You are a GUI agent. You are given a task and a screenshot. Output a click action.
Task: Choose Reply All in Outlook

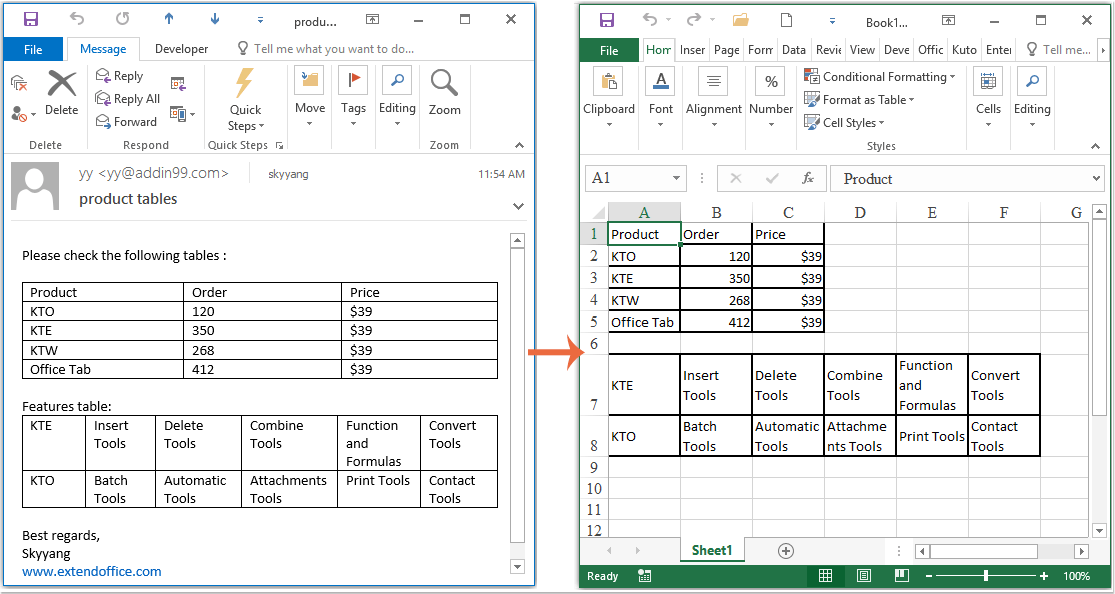[x=128, y=99]
